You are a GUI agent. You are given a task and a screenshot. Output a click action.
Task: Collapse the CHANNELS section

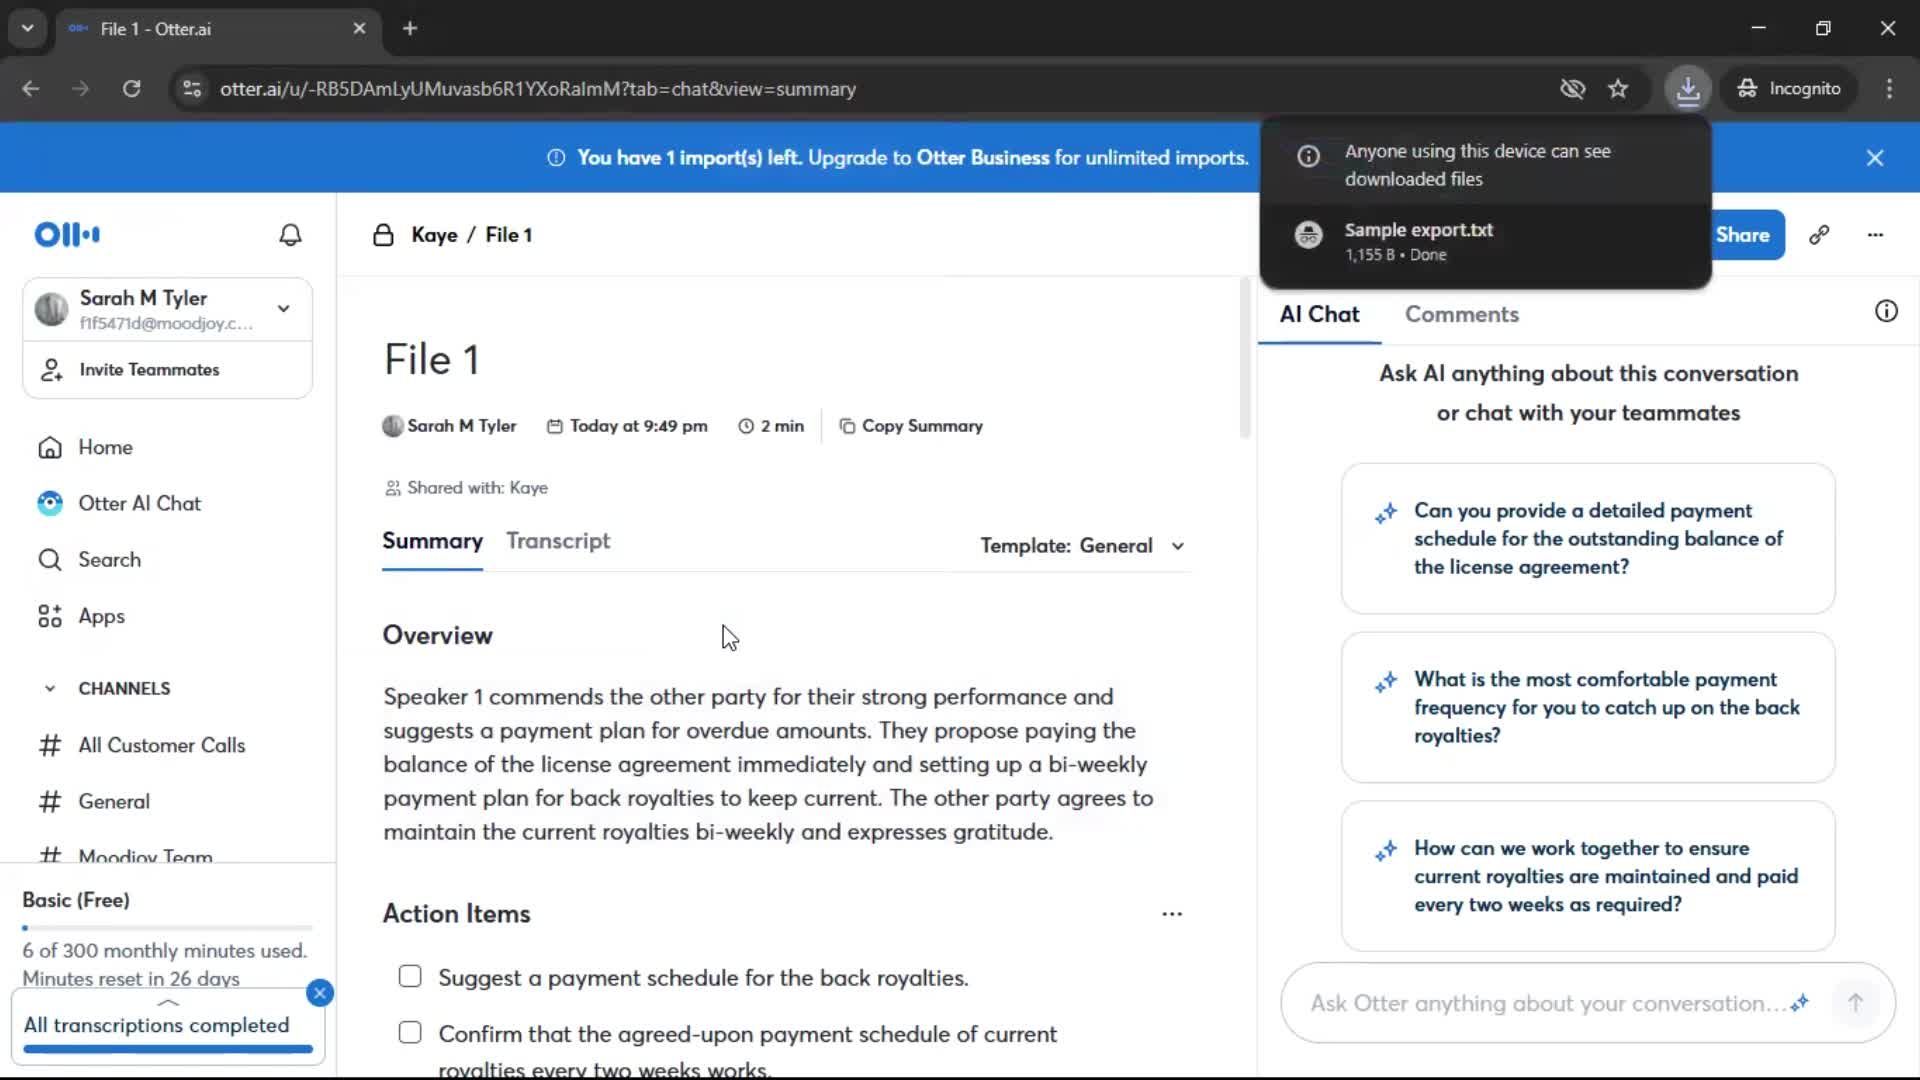point(49,688)
